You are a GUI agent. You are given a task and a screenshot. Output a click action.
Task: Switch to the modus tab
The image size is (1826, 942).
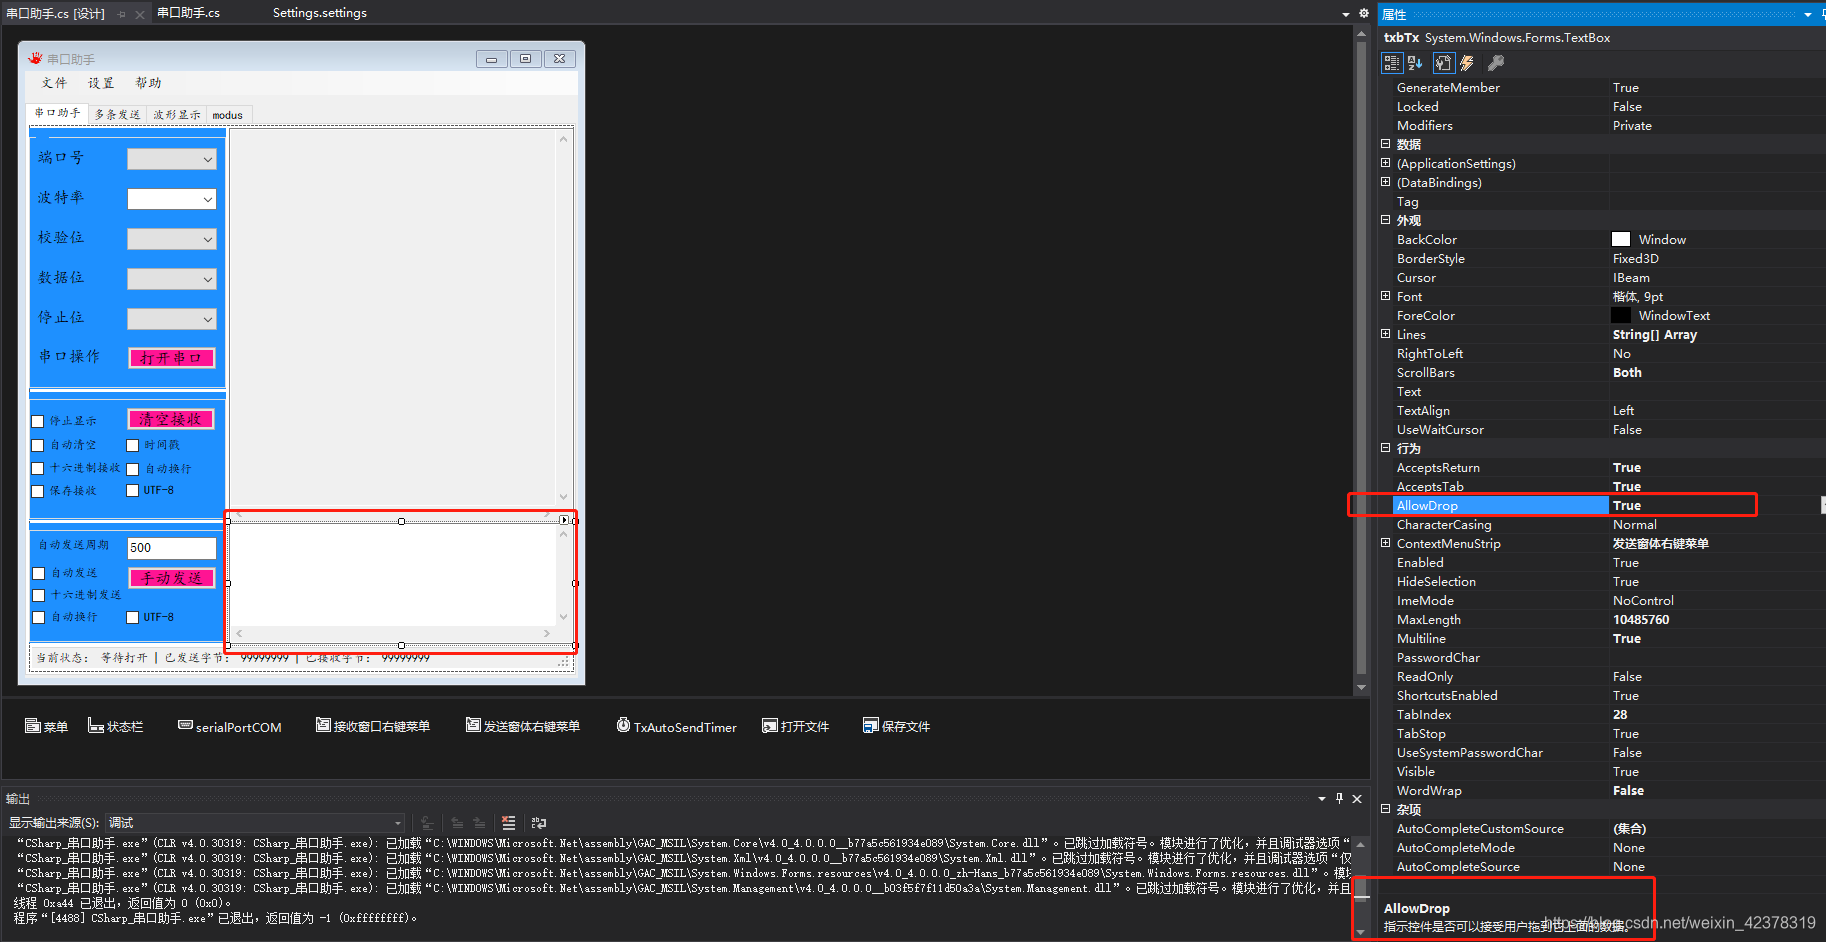[228, 115]
